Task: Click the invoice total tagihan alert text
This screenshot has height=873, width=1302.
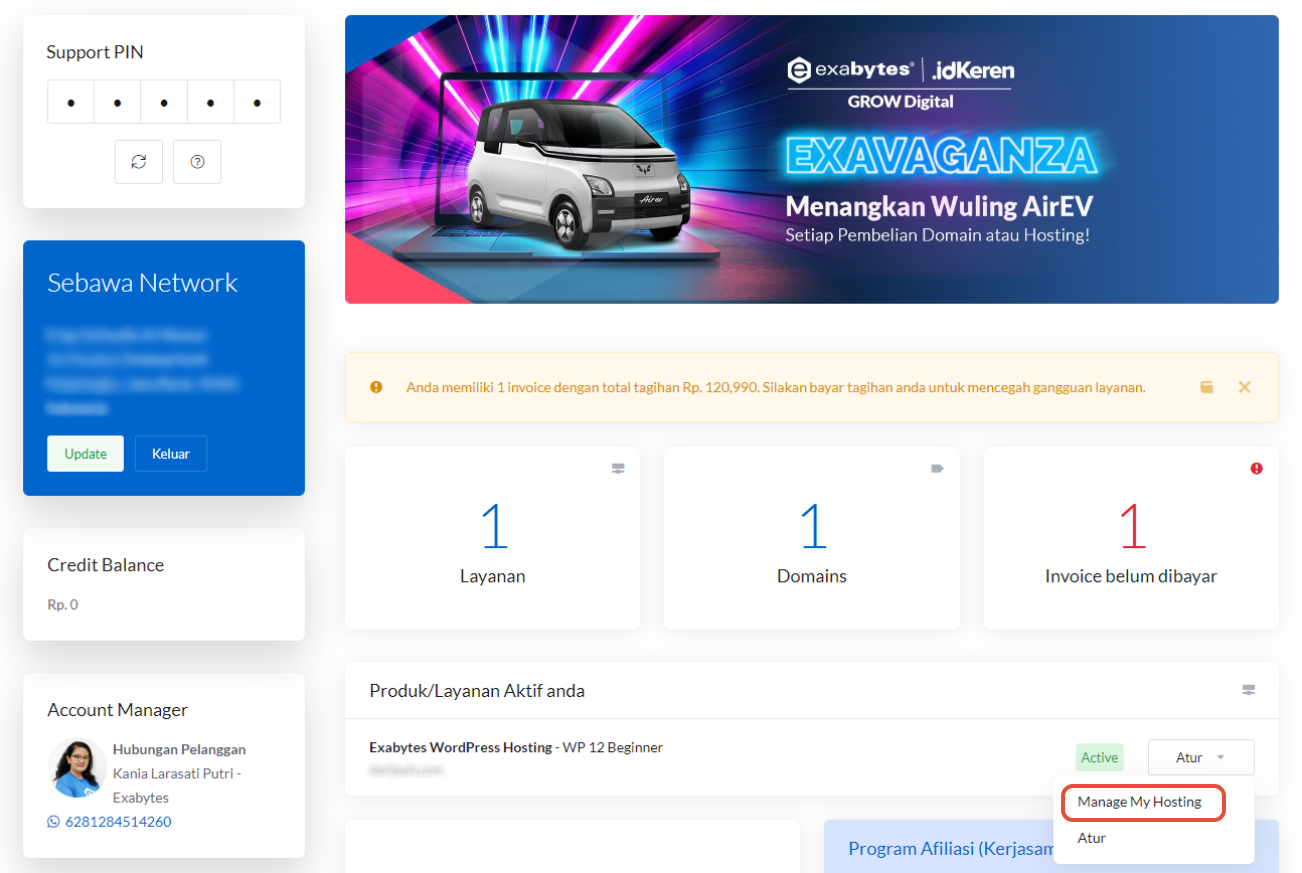Action: coord(776,387)
